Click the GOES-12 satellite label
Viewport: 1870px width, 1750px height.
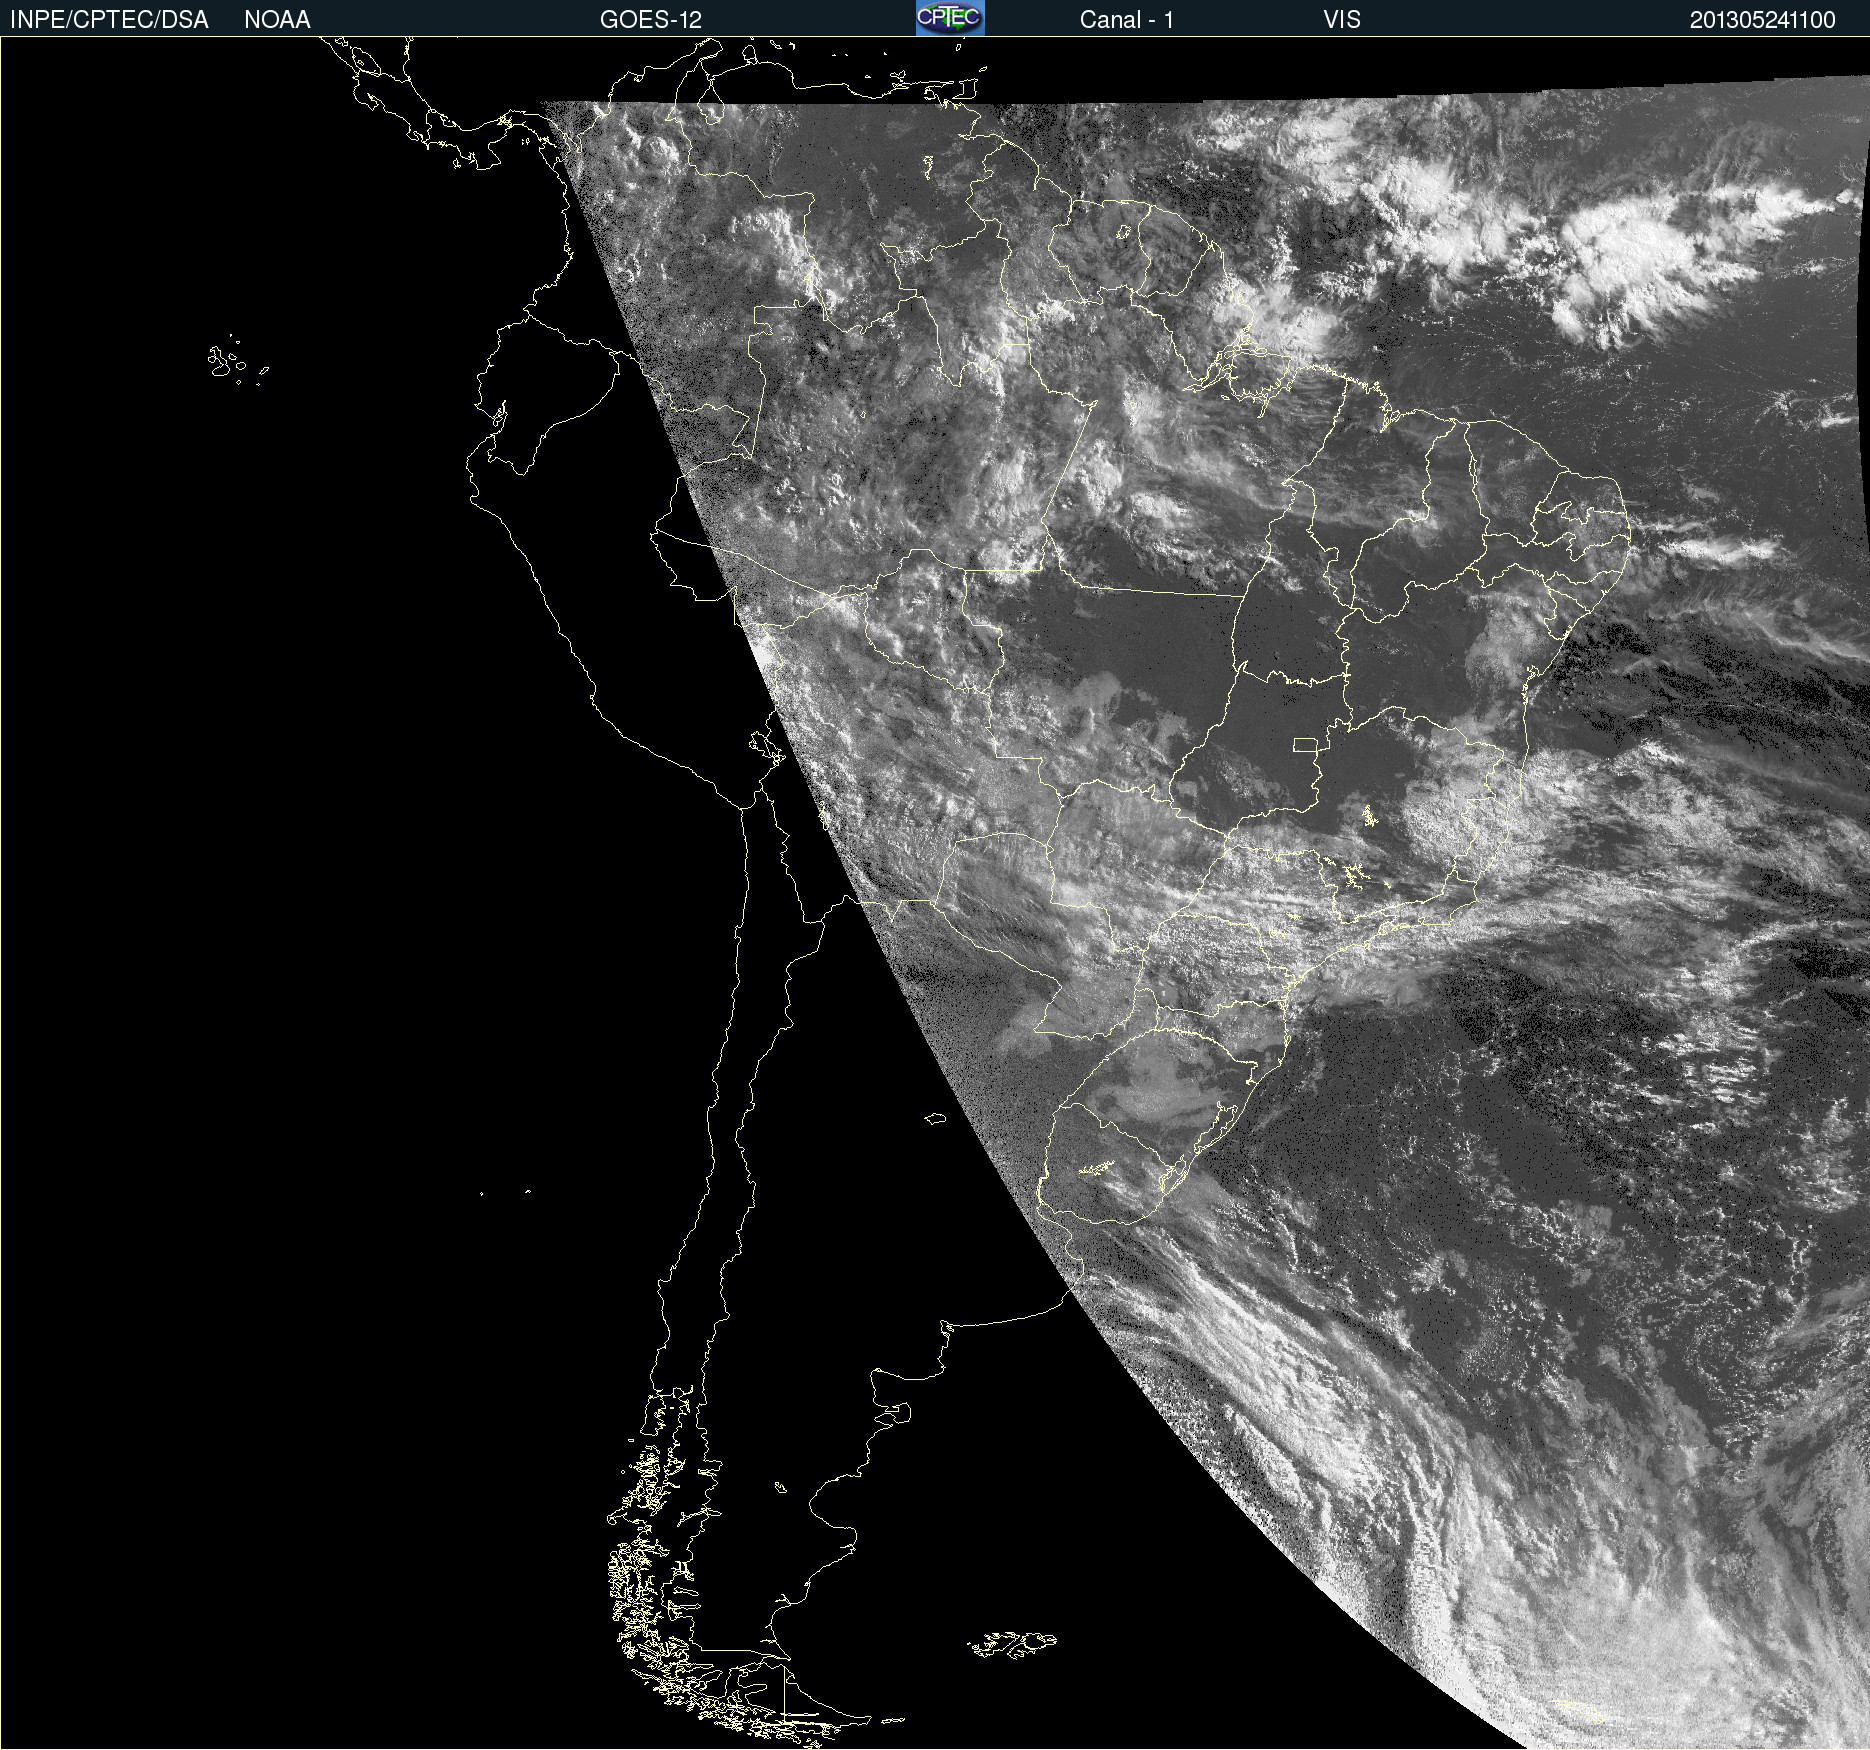[651, 20]
